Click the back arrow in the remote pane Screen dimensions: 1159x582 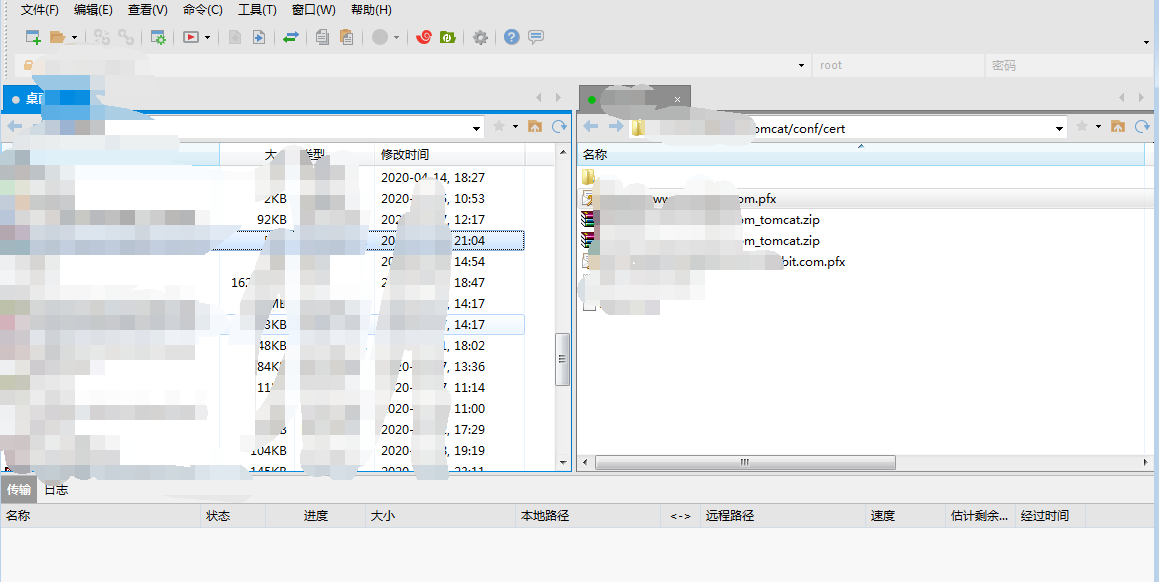[x=590, y=127]
